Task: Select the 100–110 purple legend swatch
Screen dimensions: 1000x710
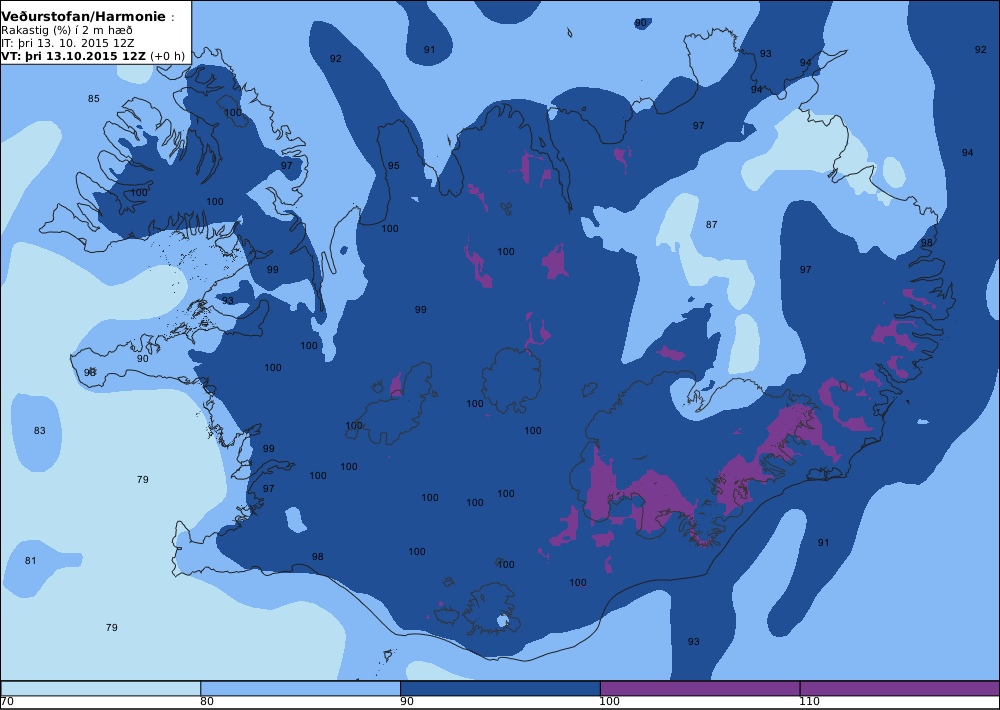Action: pyautogui.click(x=700, y=688)
